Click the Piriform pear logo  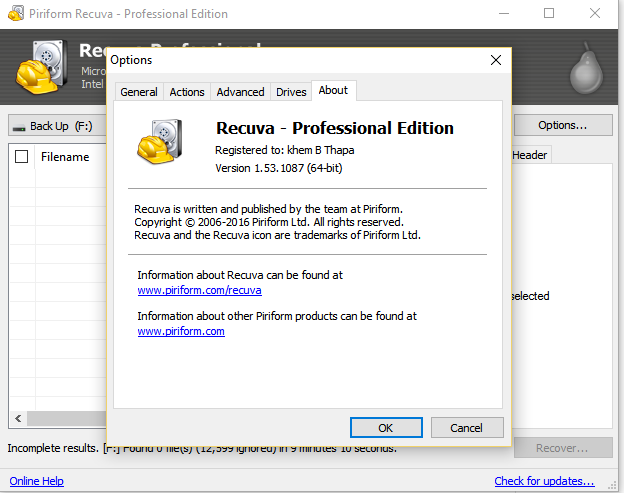click(586, 68)
